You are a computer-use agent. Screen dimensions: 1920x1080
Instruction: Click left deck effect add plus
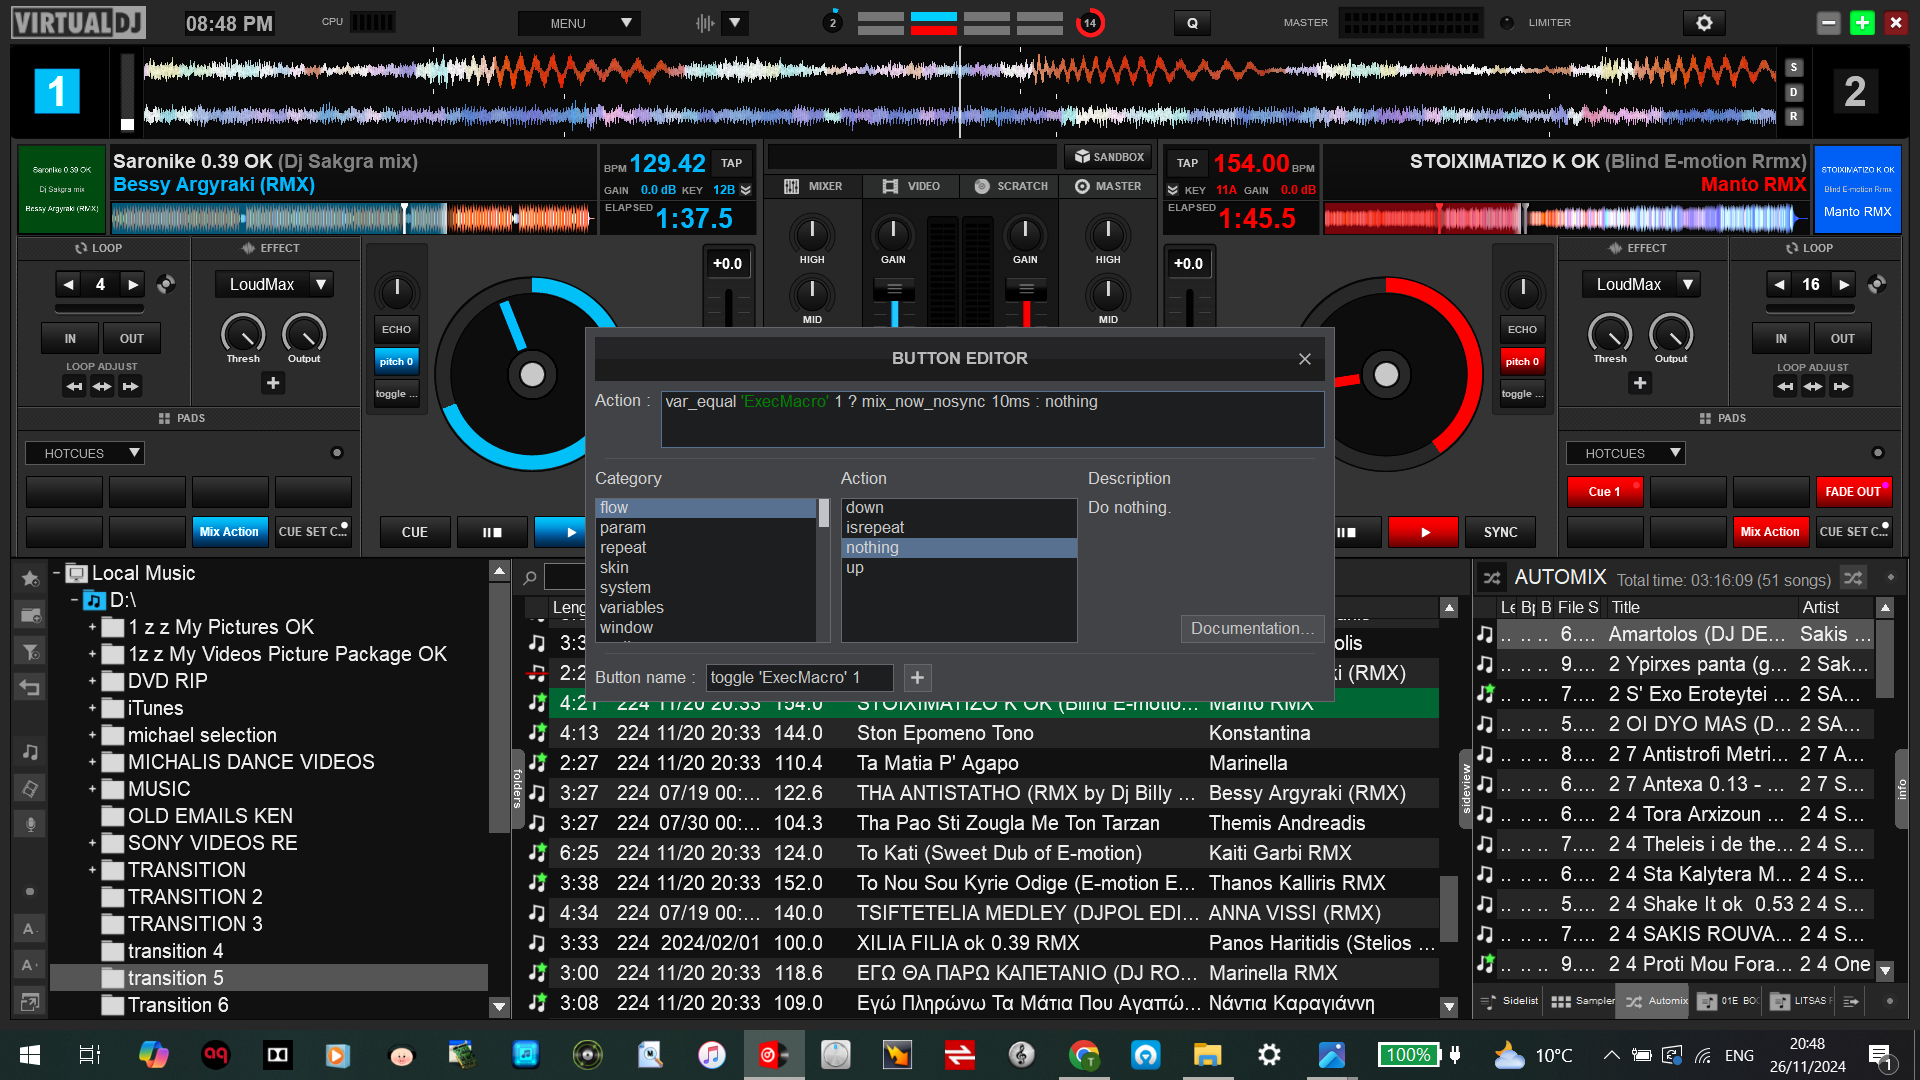(273, 383)
